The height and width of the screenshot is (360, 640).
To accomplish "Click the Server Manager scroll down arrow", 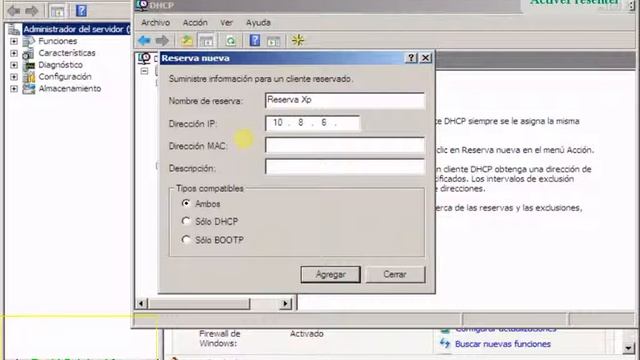I will [629, 348].
